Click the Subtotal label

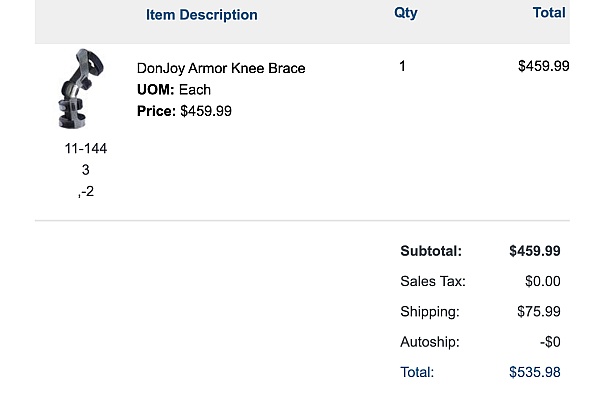click(x=431, y=251)
